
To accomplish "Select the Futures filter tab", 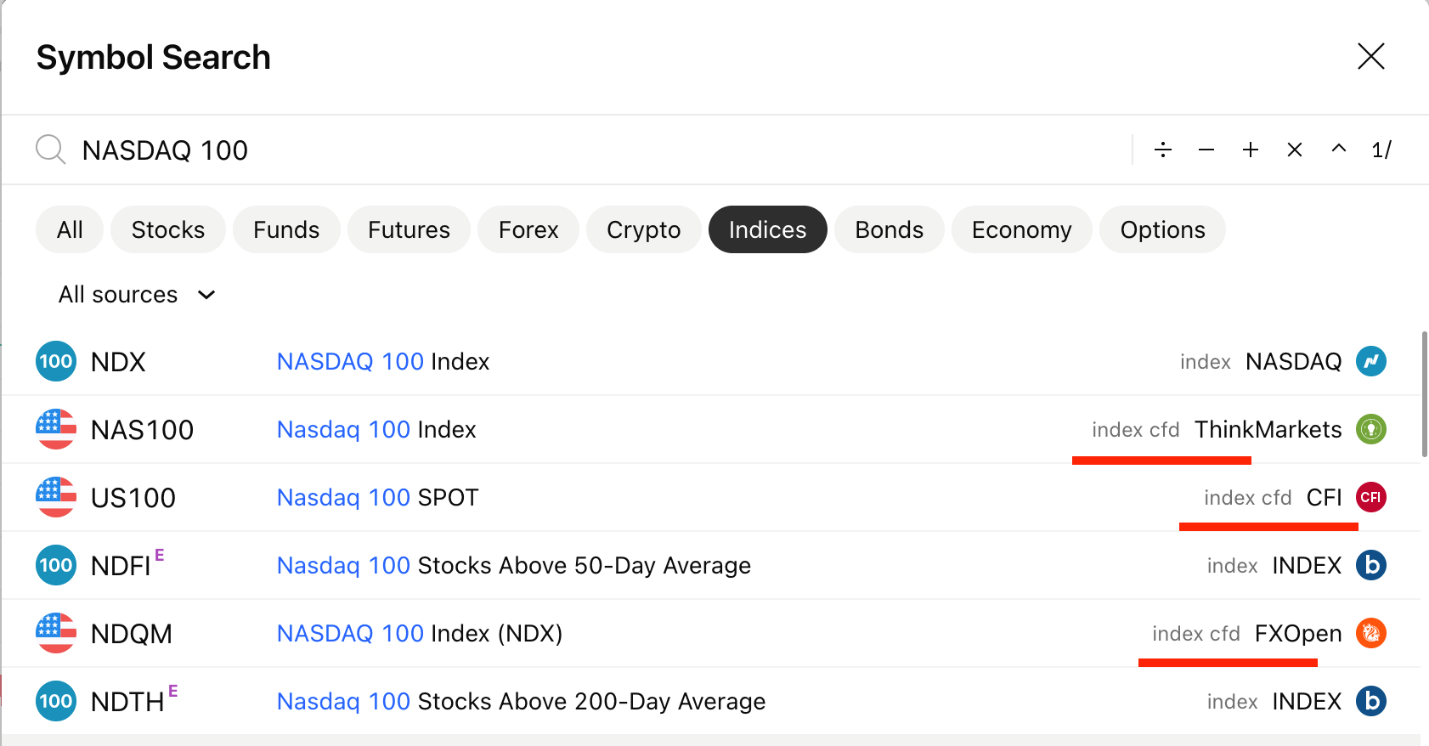I will [409, 230].
